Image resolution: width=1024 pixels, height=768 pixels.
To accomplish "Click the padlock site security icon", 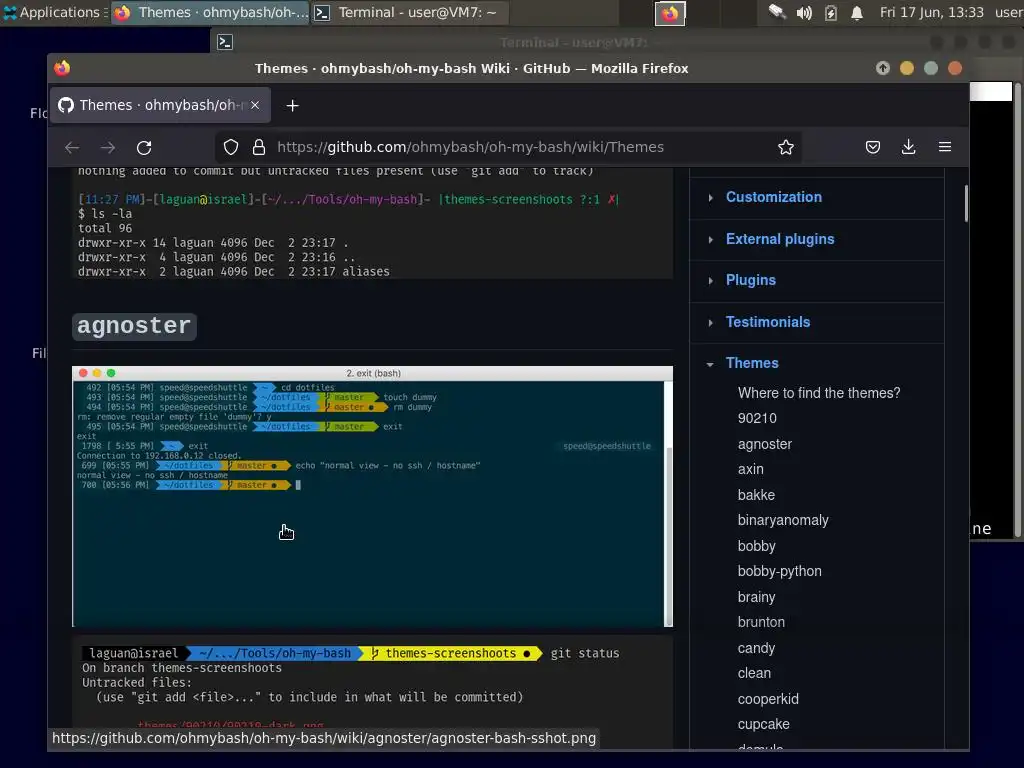I will pos(259,147).
